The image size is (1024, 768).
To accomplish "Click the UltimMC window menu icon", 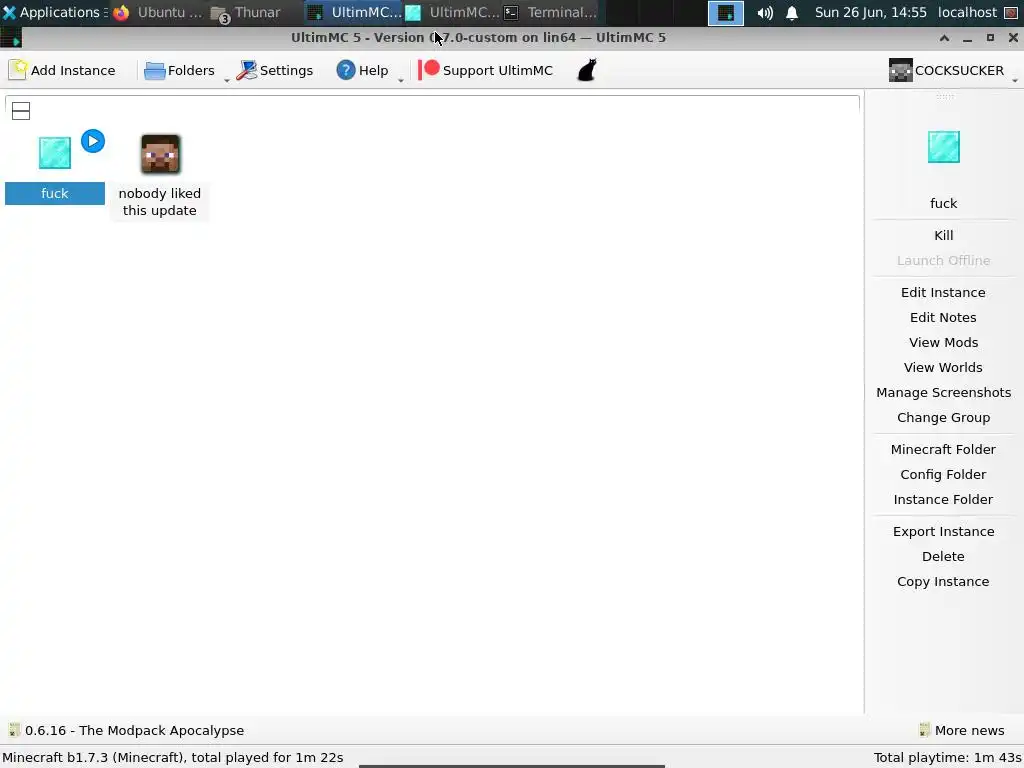I will coord(11,38).
